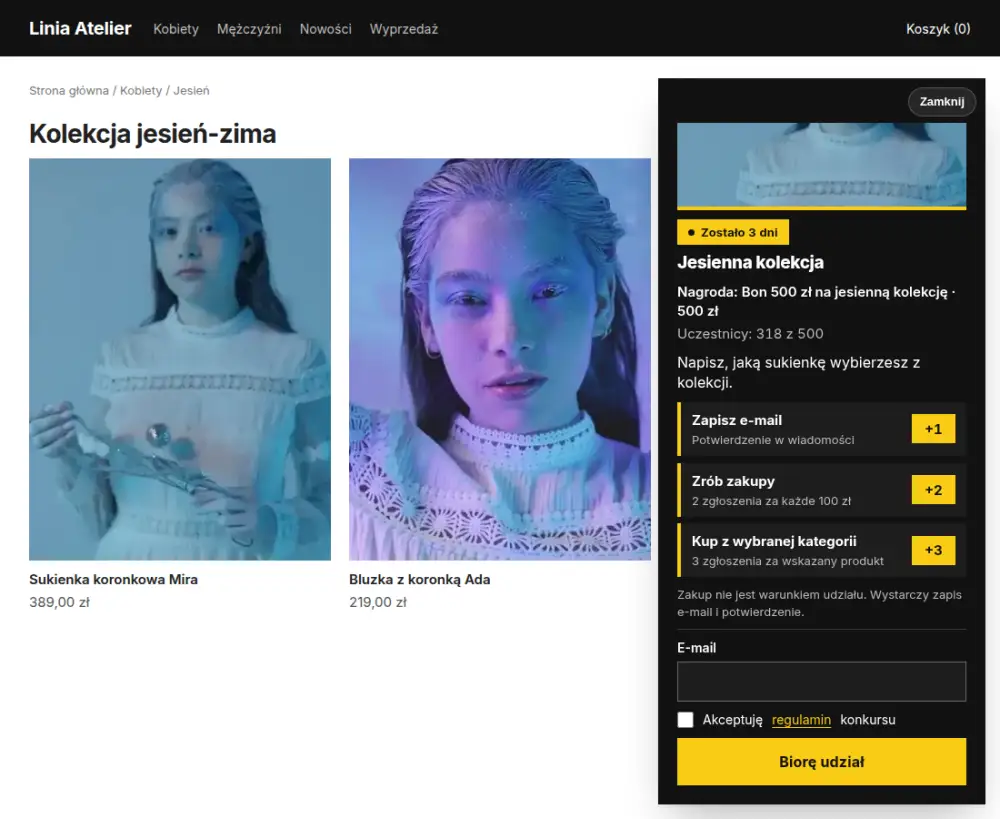Open Koszyk (0) cart link
1000x819 pixels.
938,29
